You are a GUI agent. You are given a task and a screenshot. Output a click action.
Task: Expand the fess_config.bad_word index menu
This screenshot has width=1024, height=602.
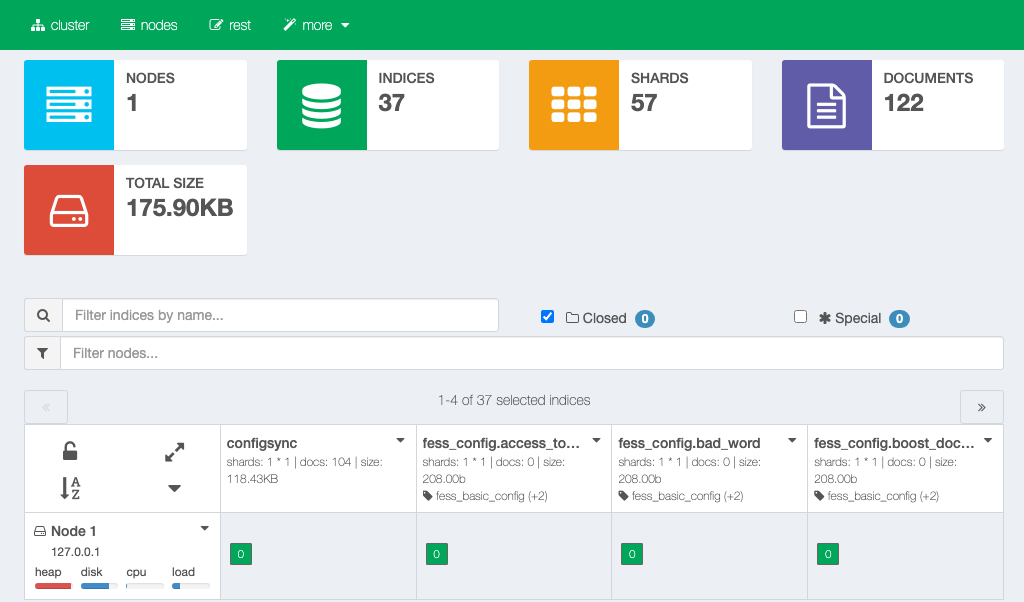pos(792,440)
